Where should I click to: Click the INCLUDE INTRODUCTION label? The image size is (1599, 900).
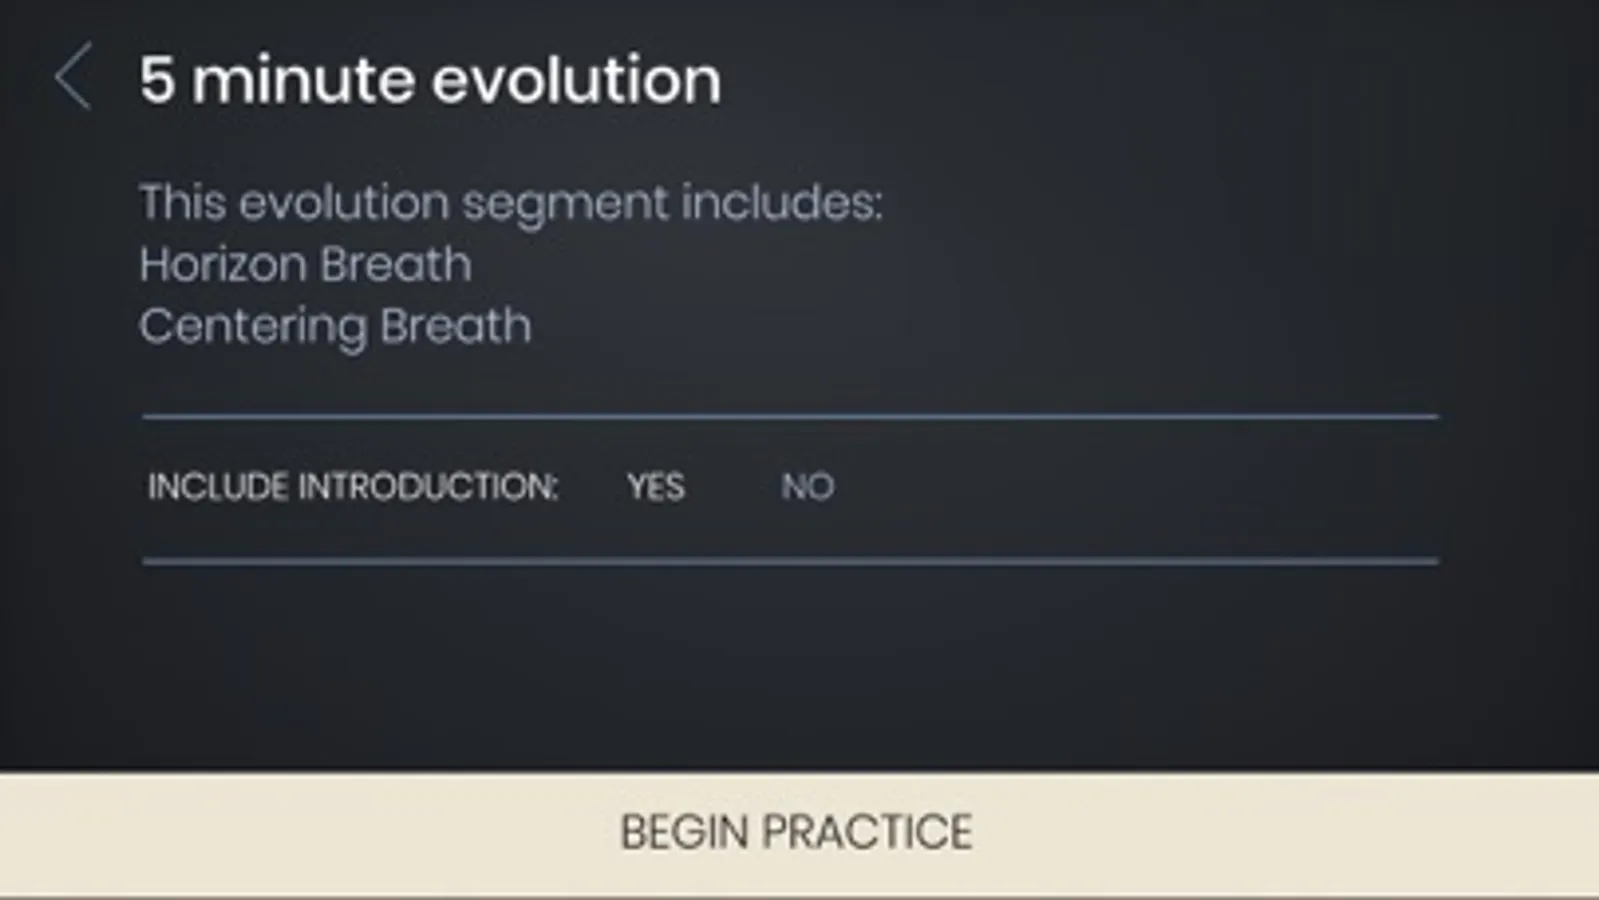pos(353,487)
